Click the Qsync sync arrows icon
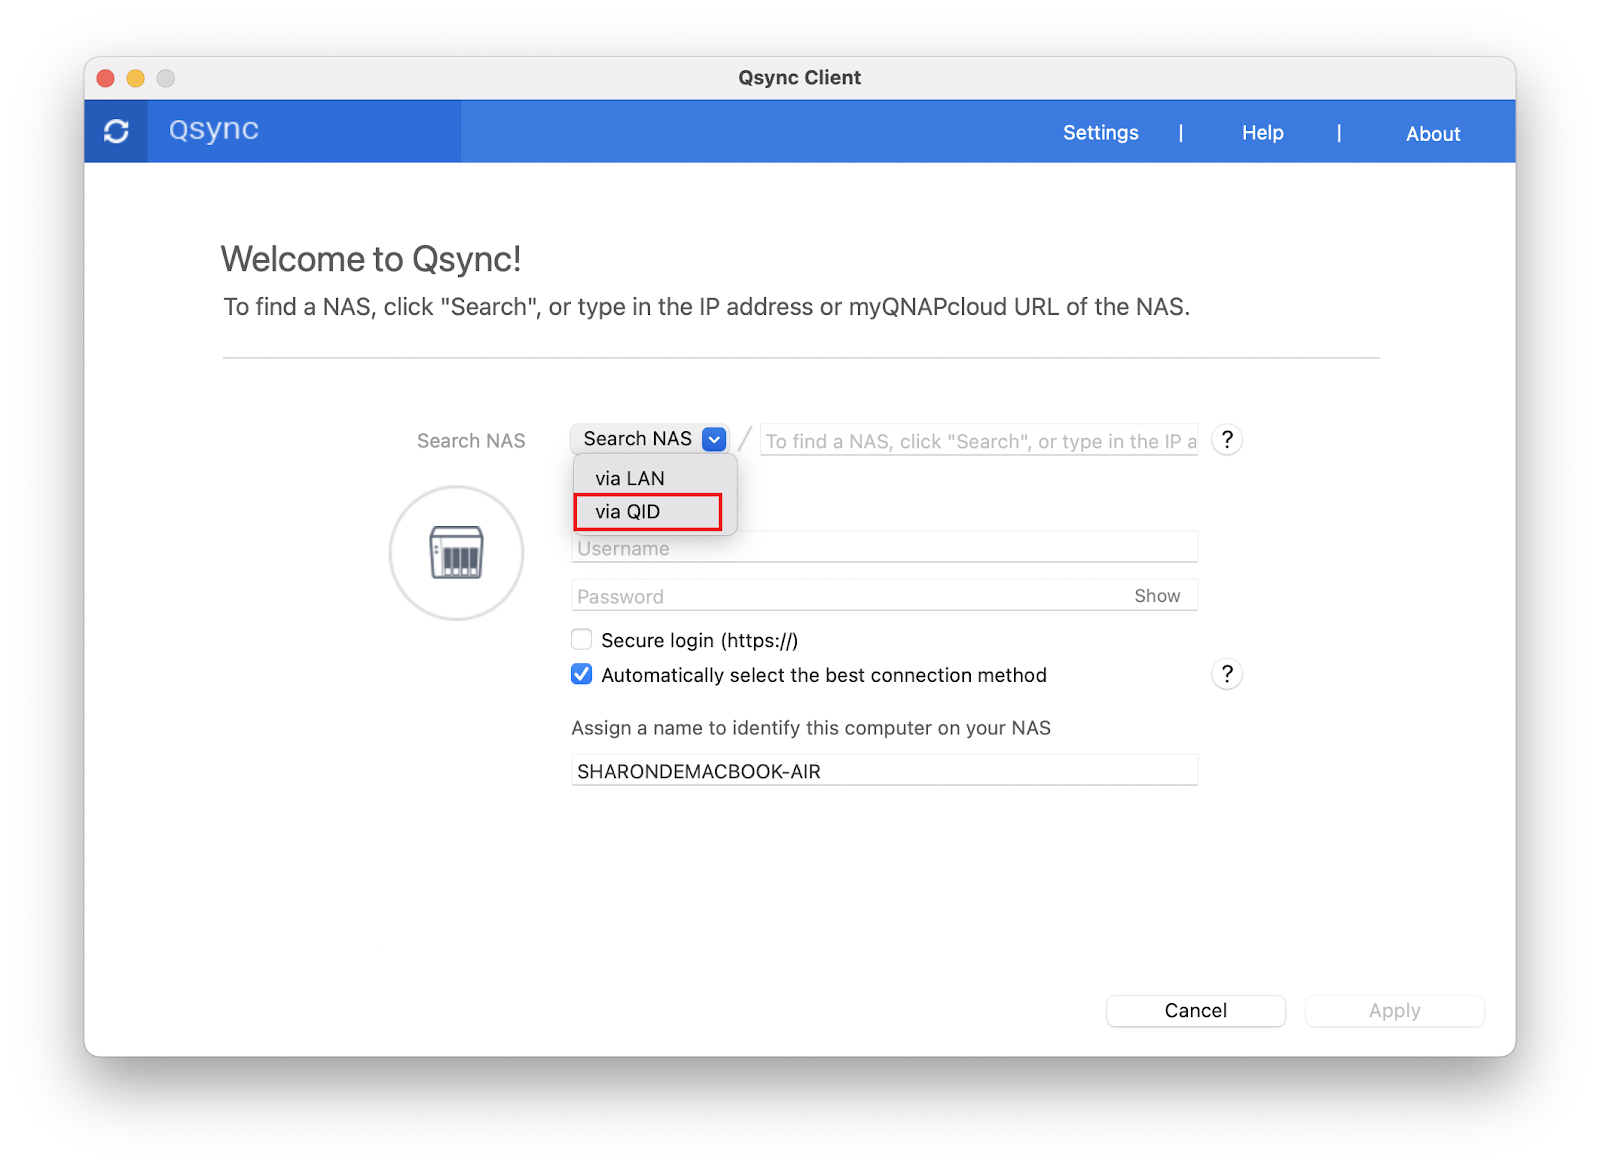Viewport: 1600px width, 1168px height. pyautogui.click(x=116, y=131)
